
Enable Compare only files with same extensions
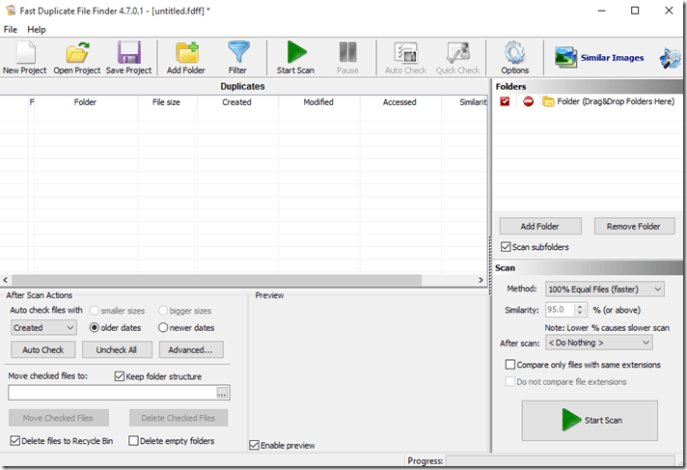click(x=510, y=364)
